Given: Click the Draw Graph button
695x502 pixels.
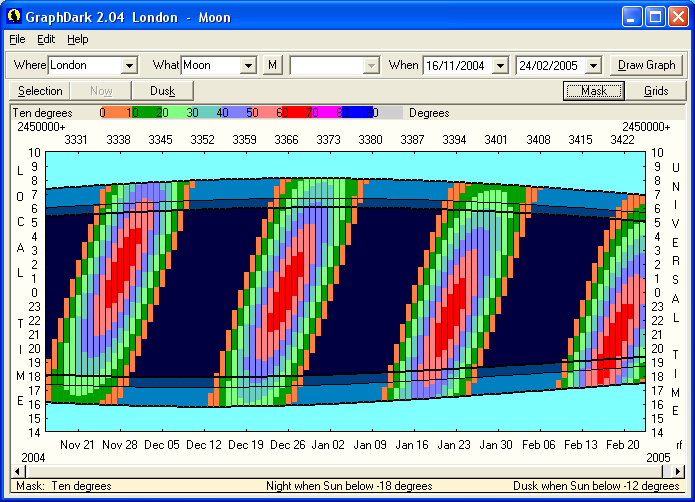Looking at the screenshot, I should click(x=647, y=66).
